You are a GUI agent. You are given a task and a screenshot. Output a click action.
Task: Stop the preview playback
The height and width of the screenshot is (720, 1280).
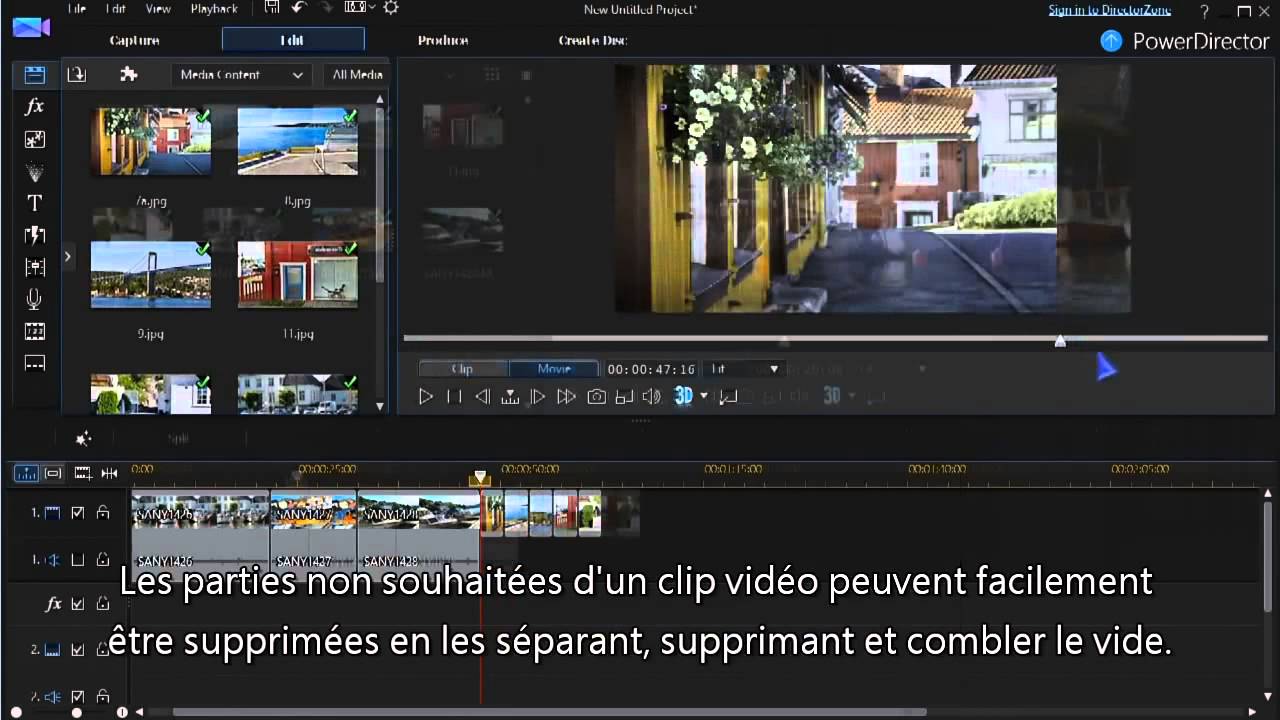pos(454,397)
